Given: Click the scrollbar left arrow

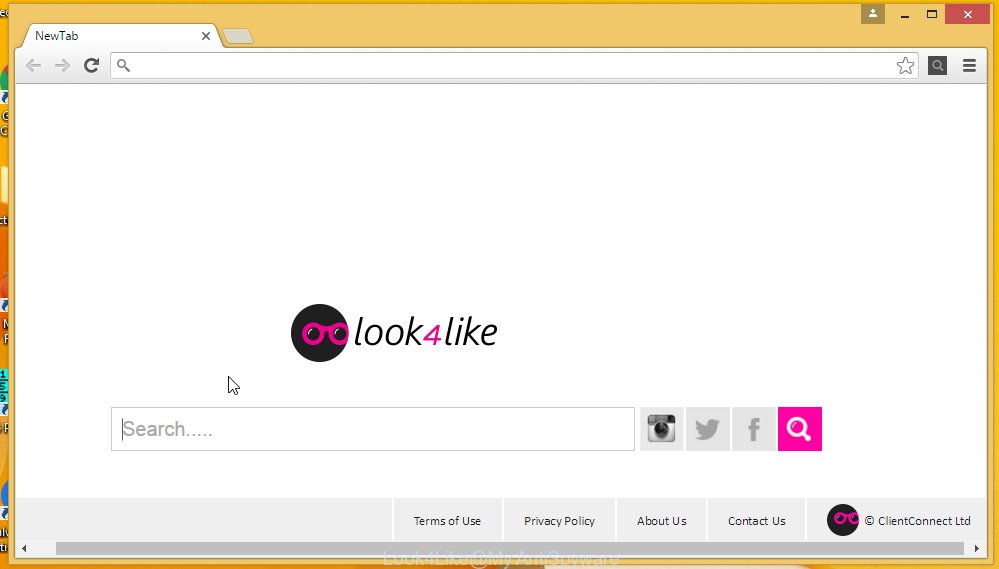Looking at the screenshot, I should tap(24, 548).
